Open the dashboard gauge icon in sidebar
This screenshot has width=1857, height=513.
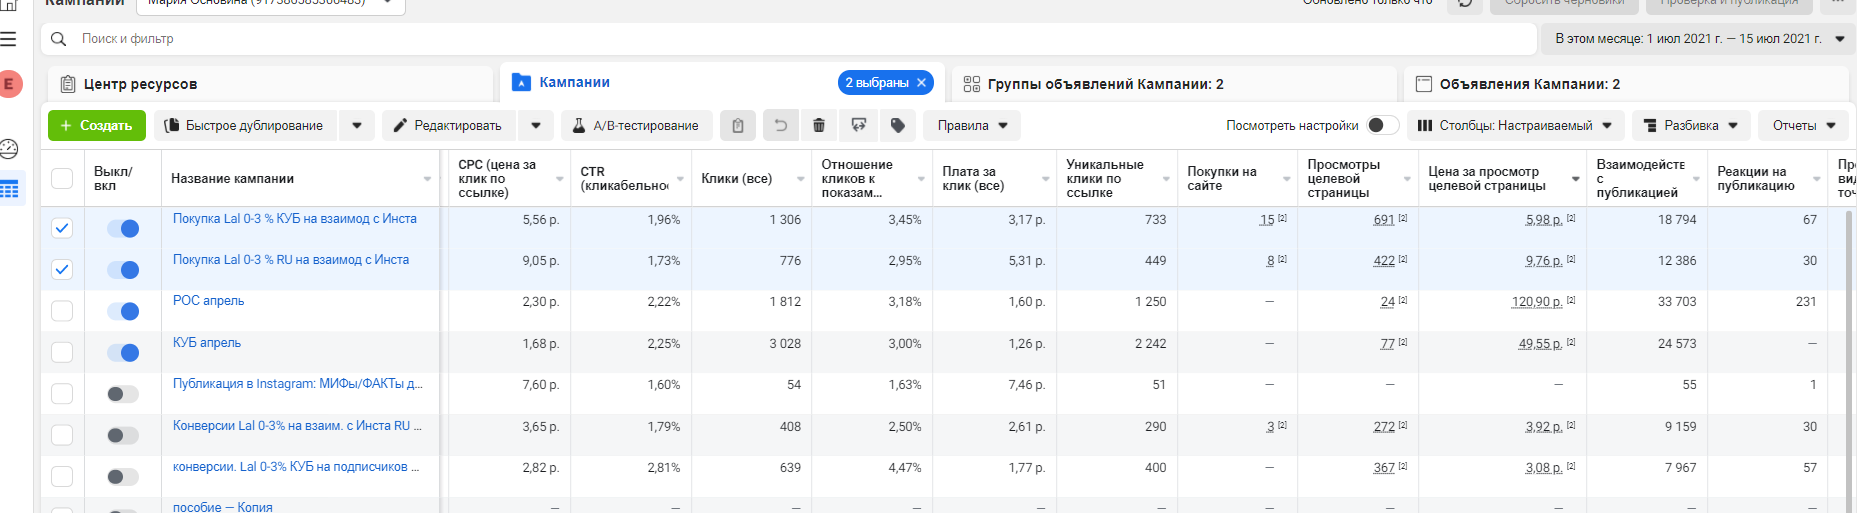[9, 149]
